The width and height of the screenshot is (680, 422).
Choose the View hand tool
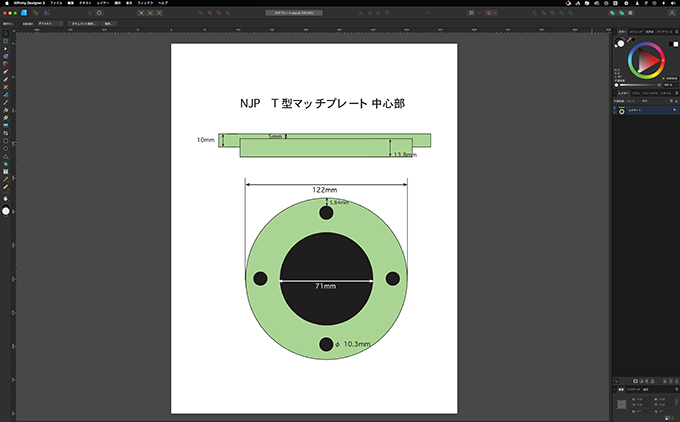pyautogui.click(x=5, y=197)
